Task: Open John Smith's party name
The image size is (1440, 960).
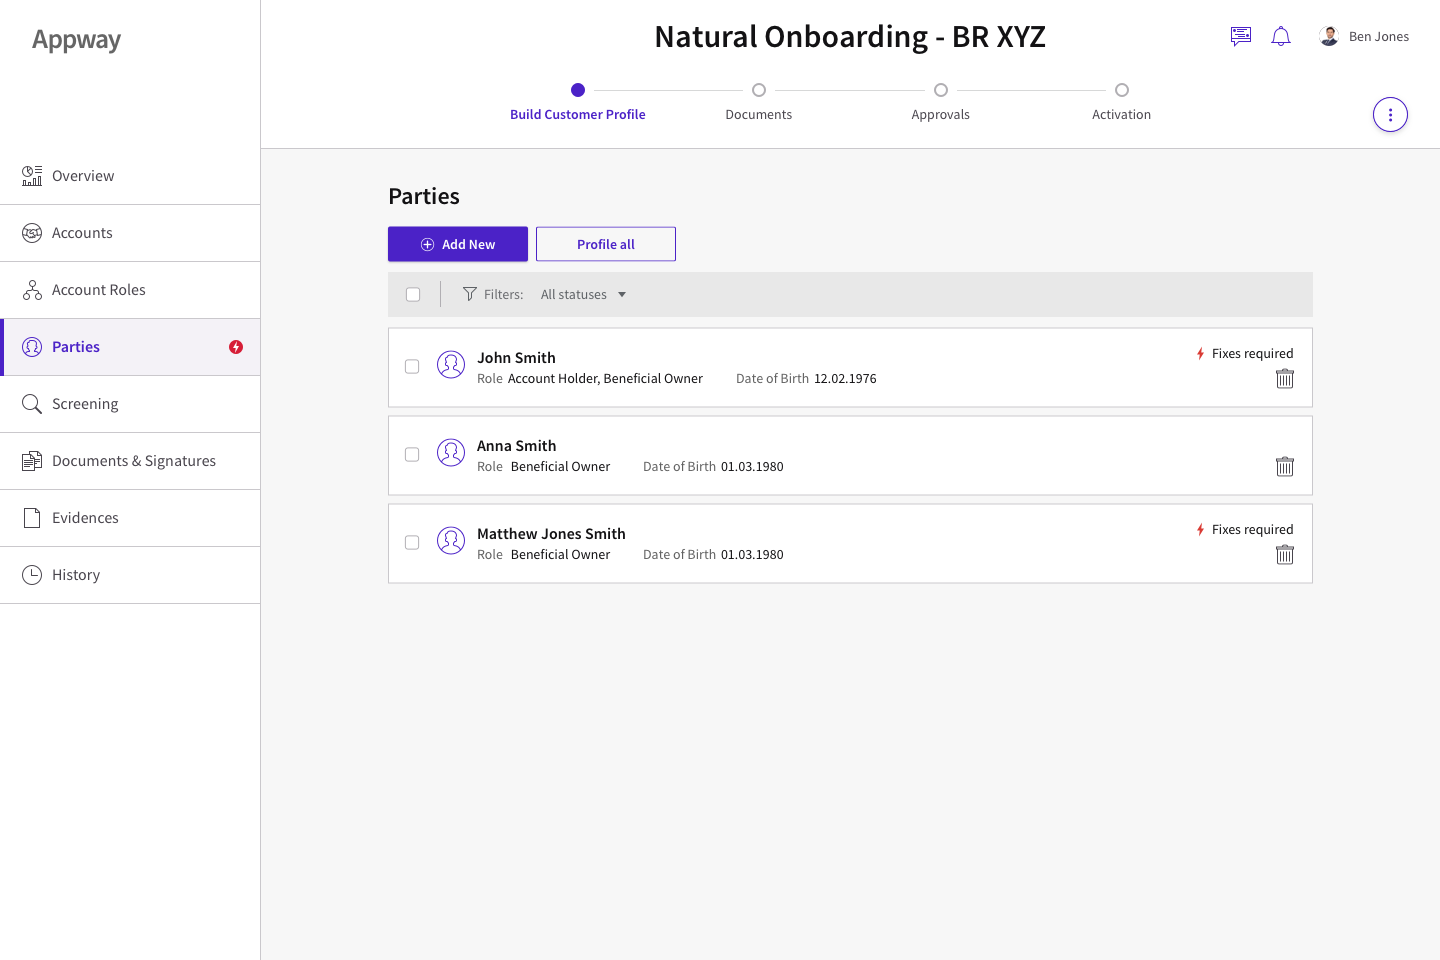Action: [x=516, y=358]
